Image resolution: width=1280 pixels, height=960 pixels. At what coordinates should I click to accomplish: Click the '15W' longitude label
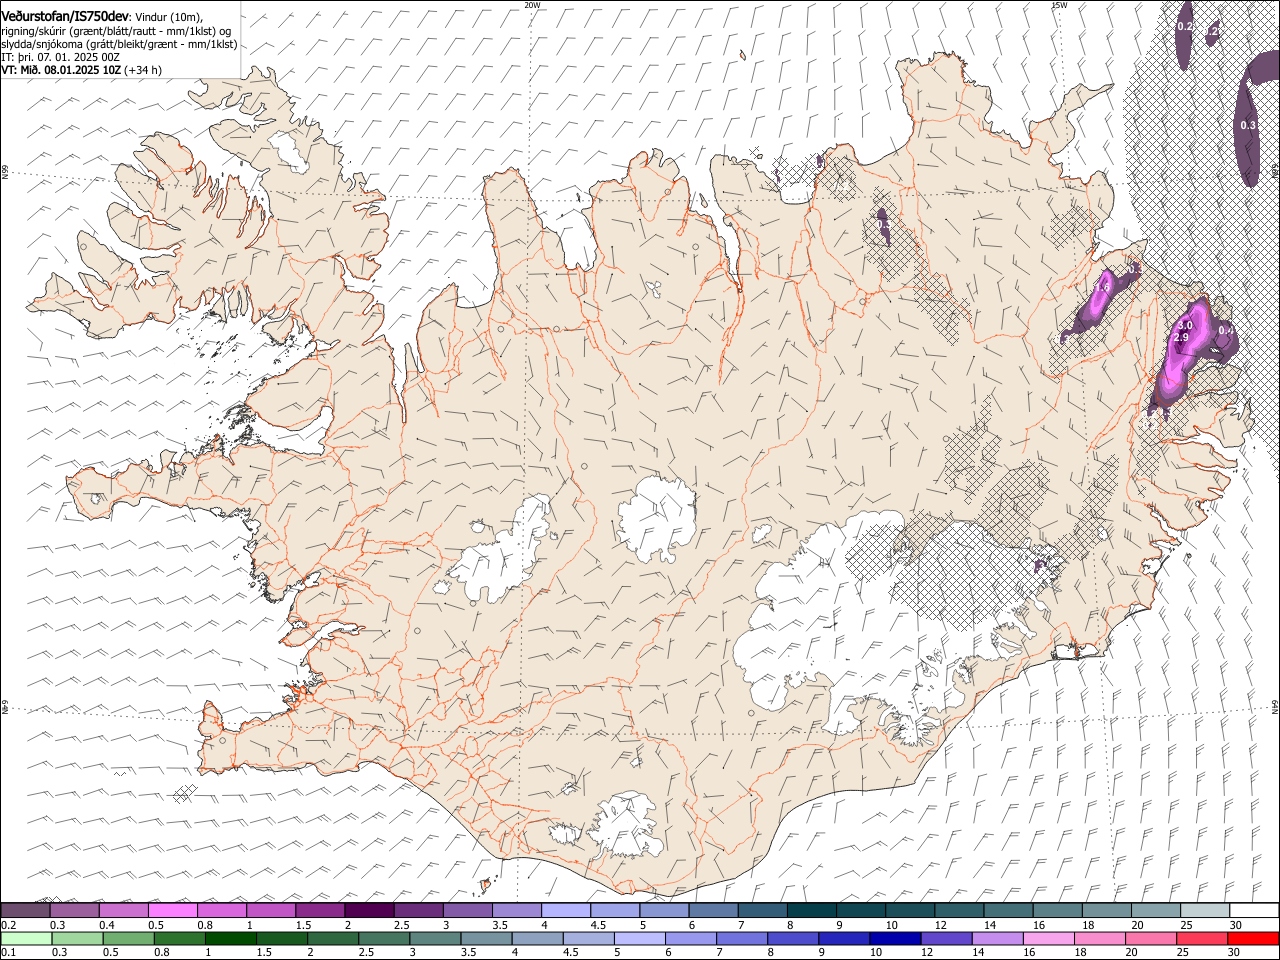click(x=1059, y=5)
